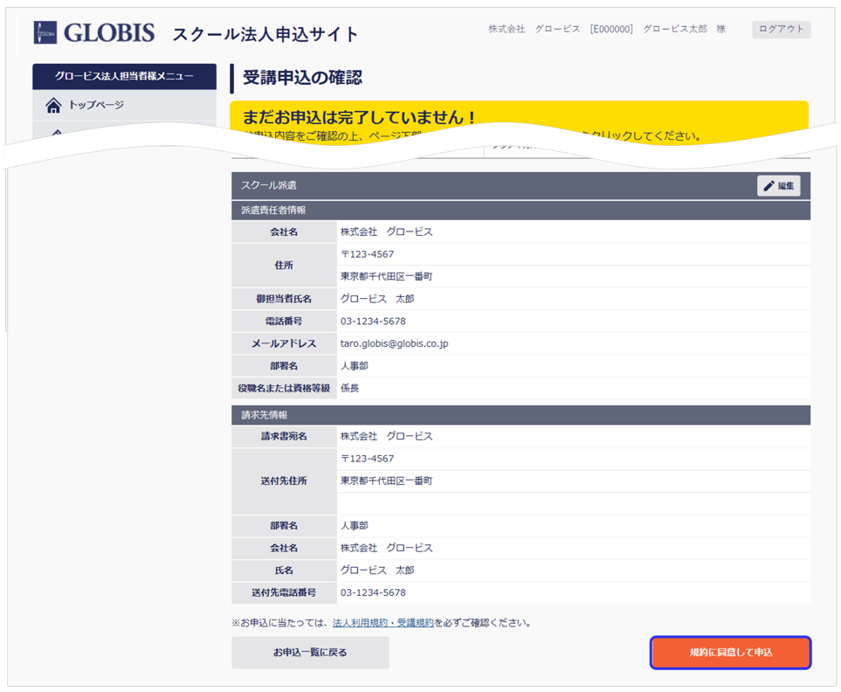Click the 電話番号 label under 派遣責任者情報
This screenshot has width=841, height=692.
[284, 321]
